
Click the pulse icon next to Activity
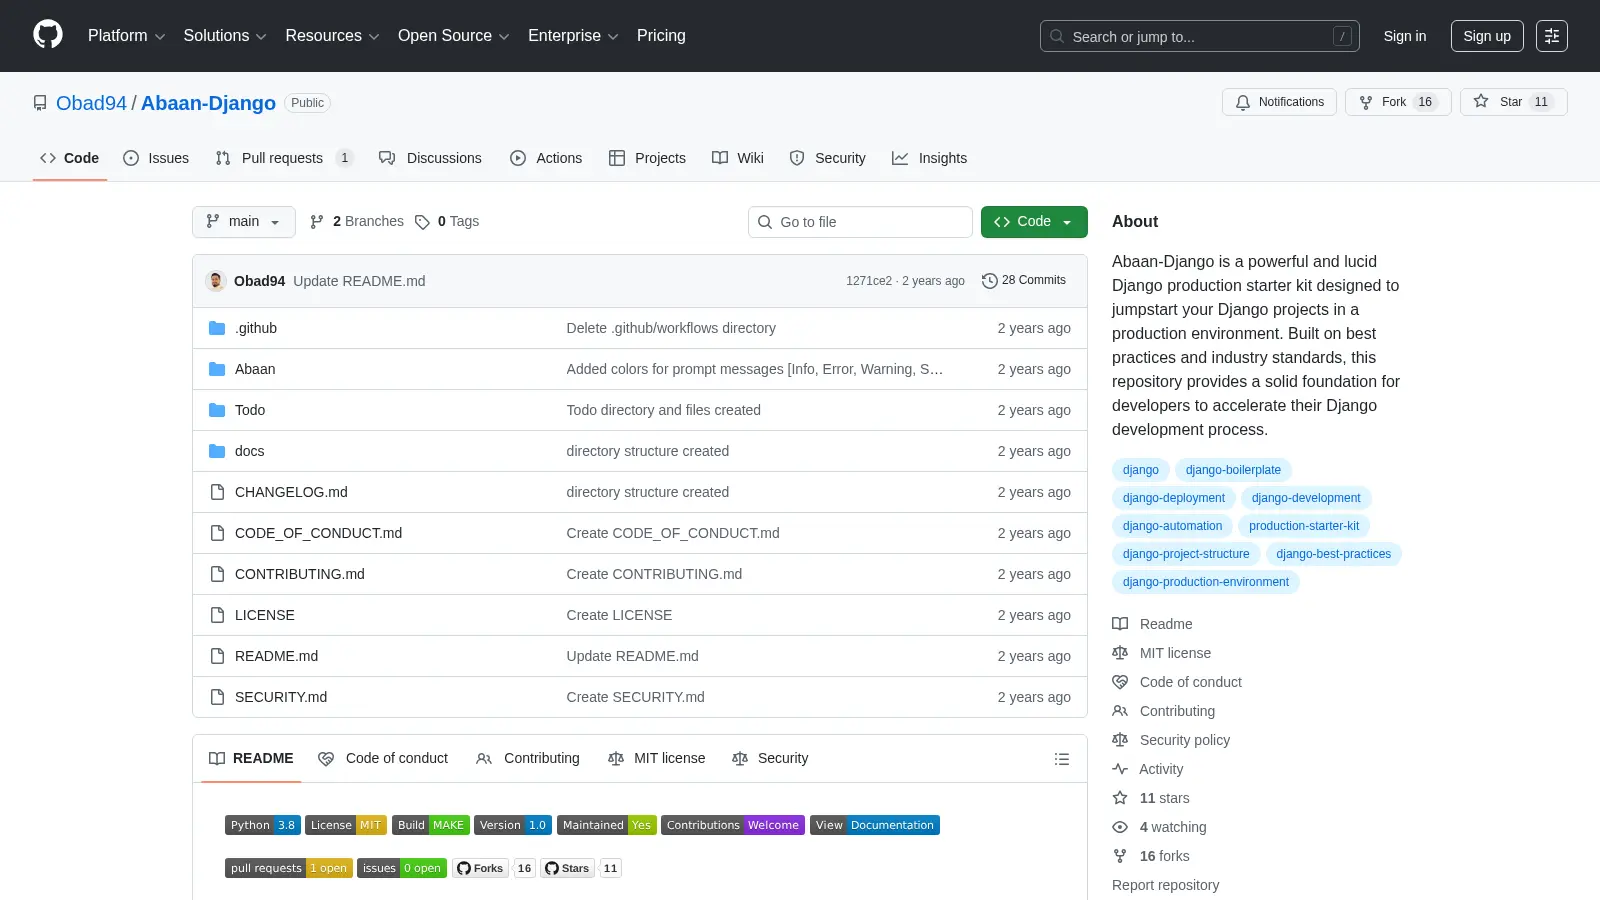coord(1120,769)
